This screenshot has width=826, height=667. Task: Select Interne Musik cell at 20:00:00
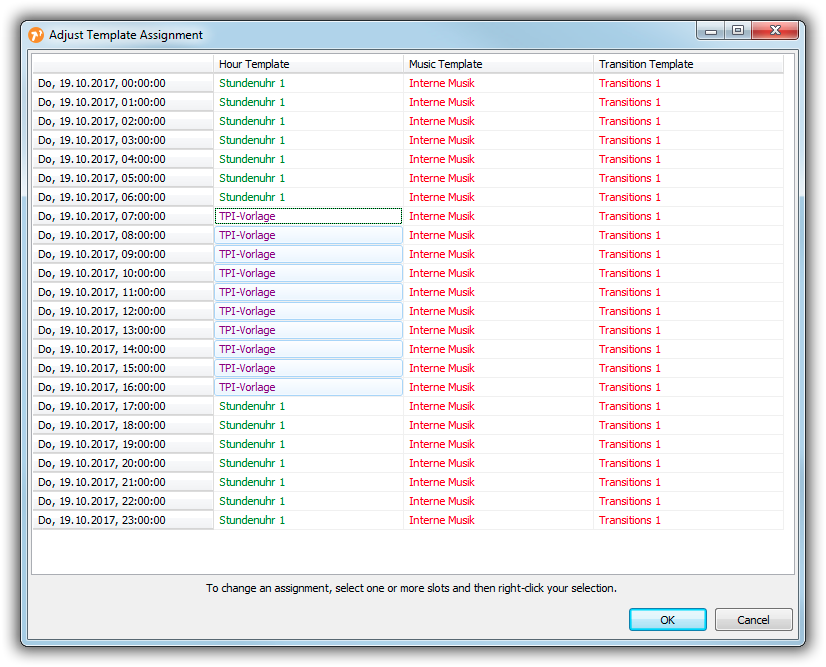498,463
